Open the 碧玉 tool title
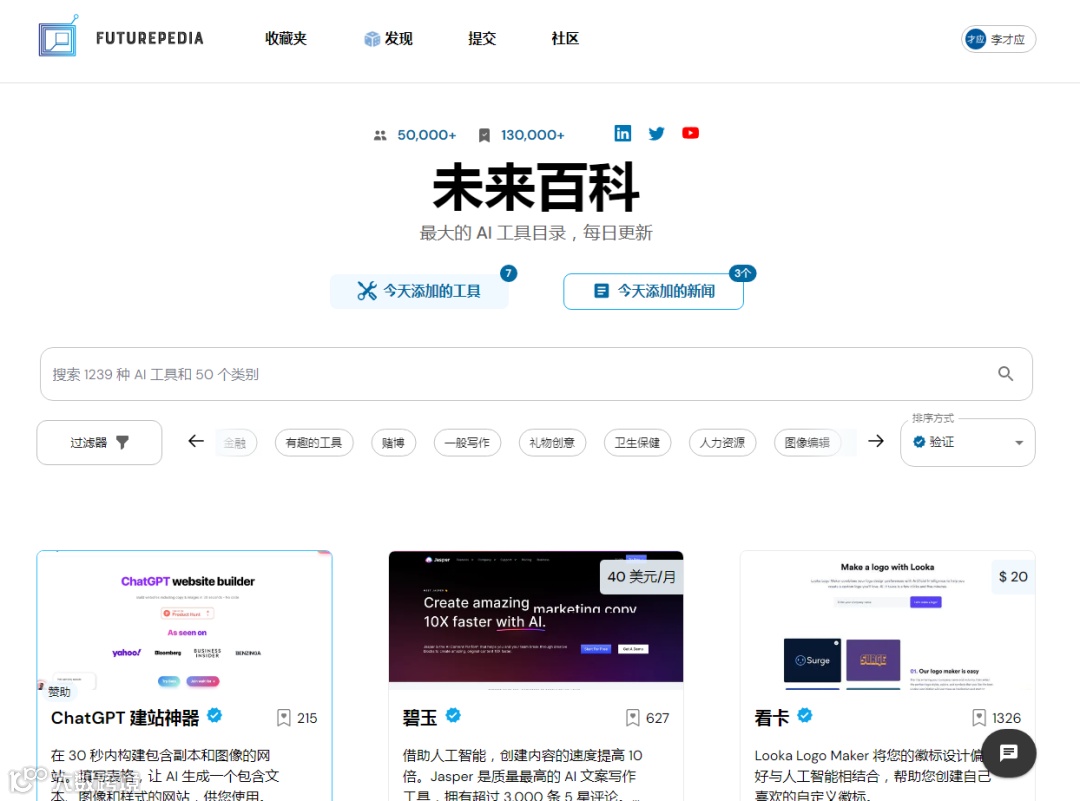1080x801 pixels. click(420, 718)
